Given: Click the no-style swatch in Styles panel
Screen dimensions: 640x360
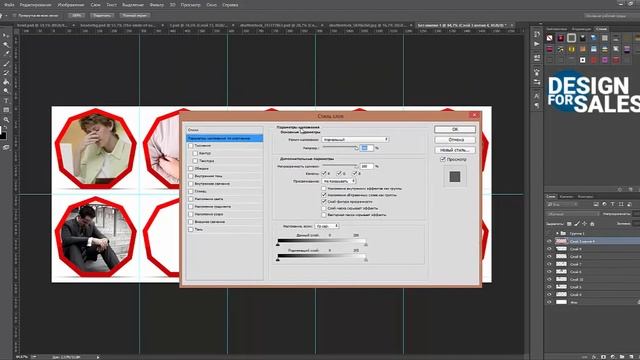Looking at the screenshot, I should pyautogui.click(x=550, y=38).
